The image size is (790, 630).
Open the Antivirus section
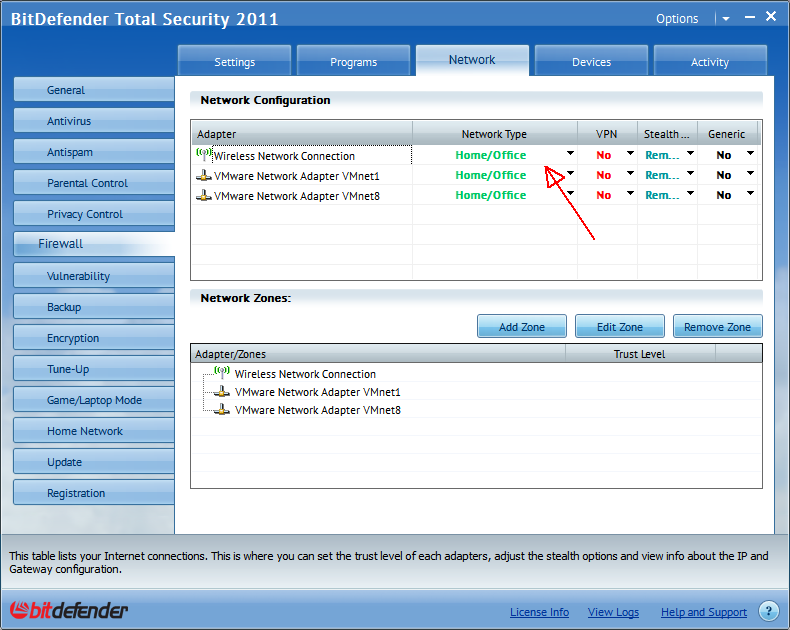[94, 120]
